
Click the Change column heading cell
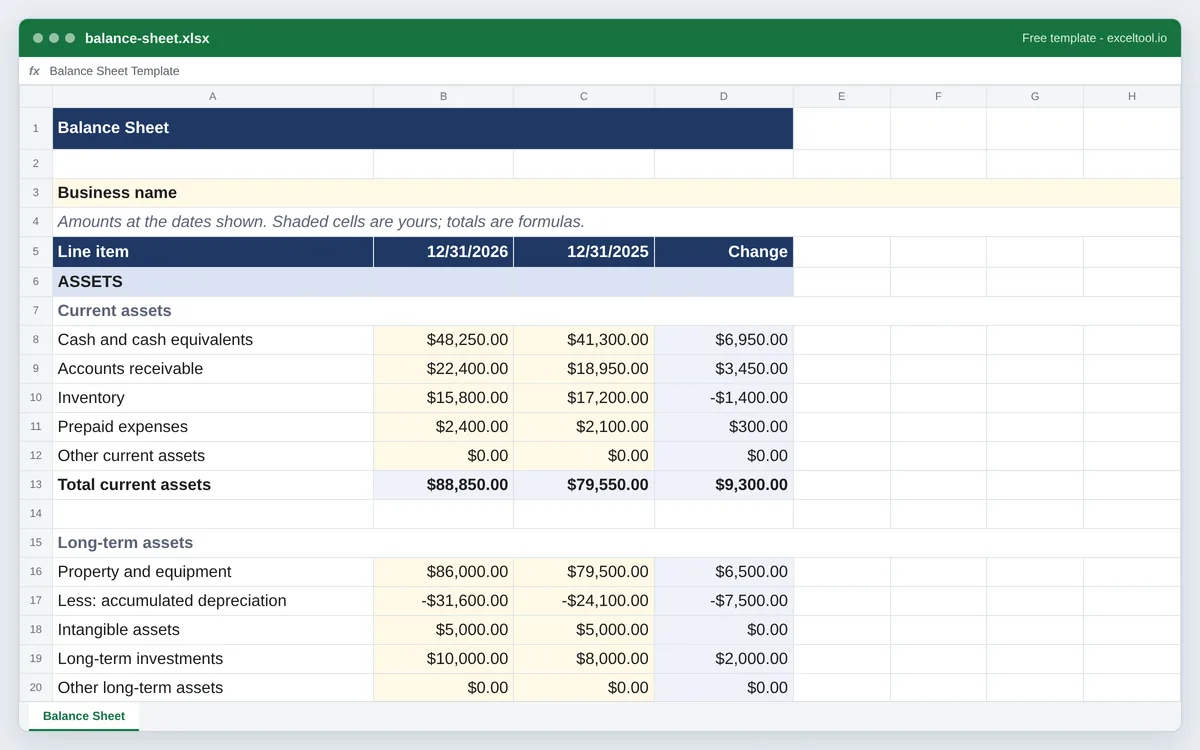pos(724,252)
